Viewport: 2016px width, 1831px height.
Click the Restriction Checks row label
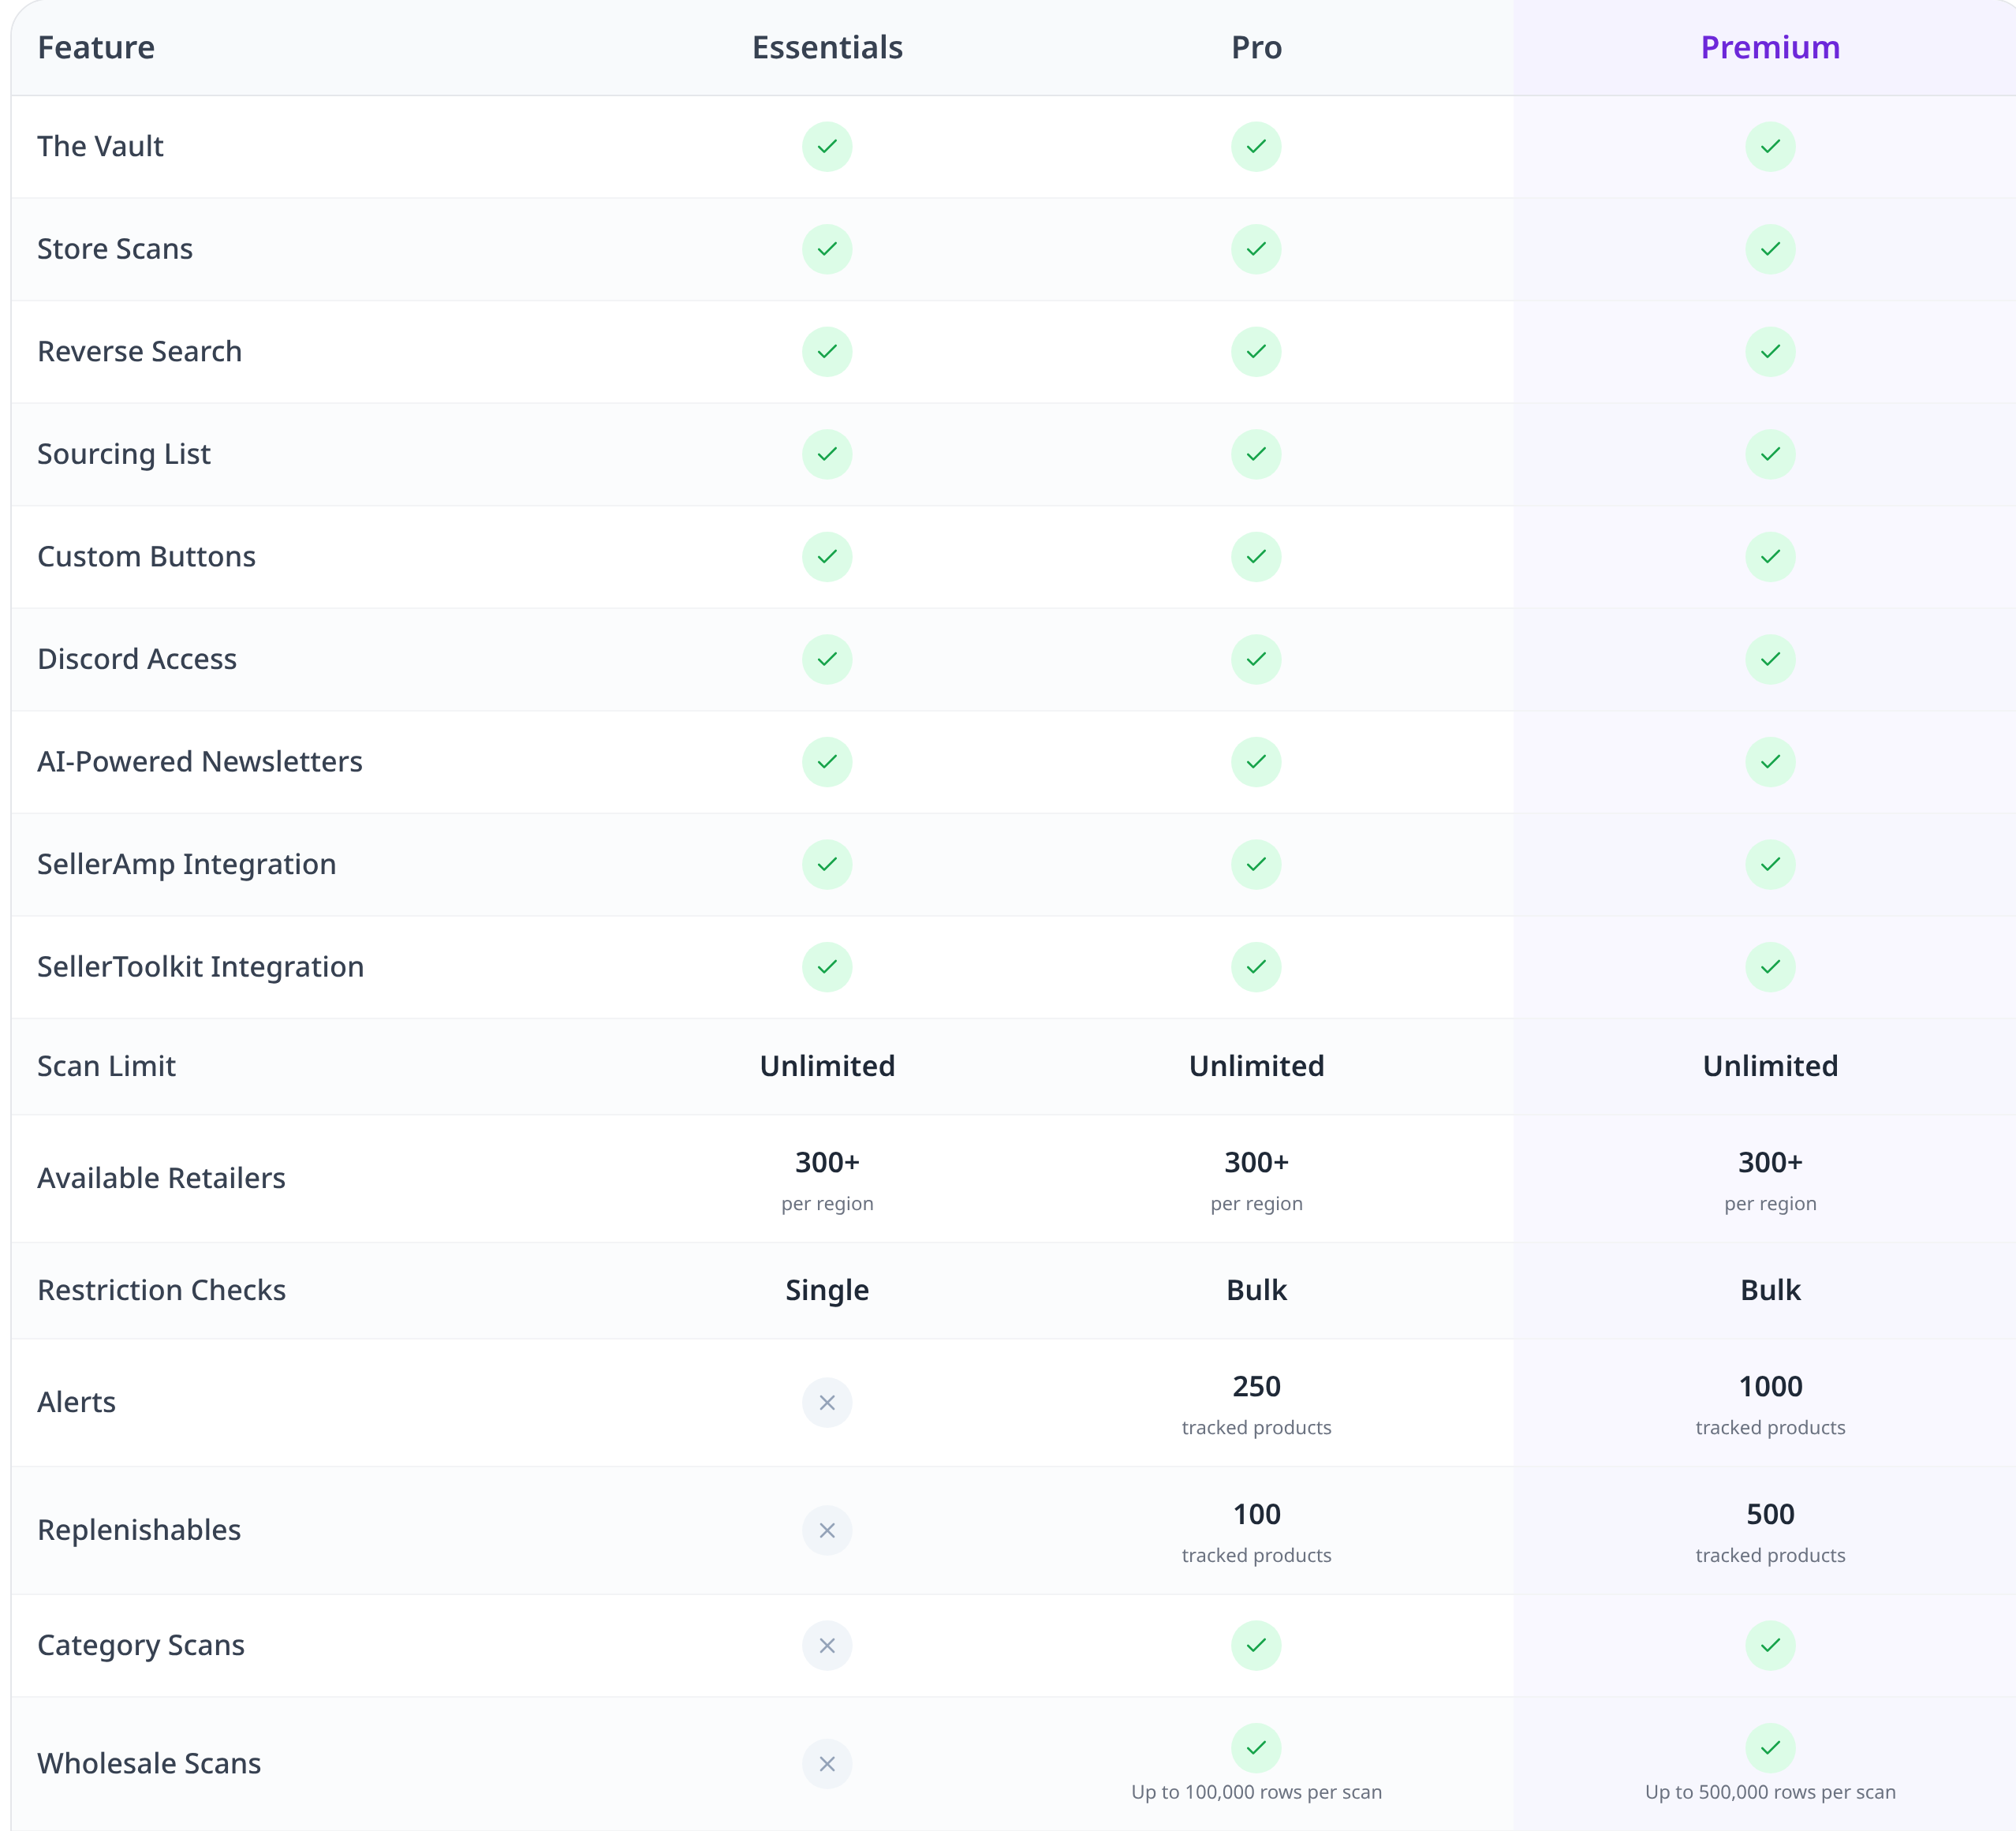pos(161,1290)
